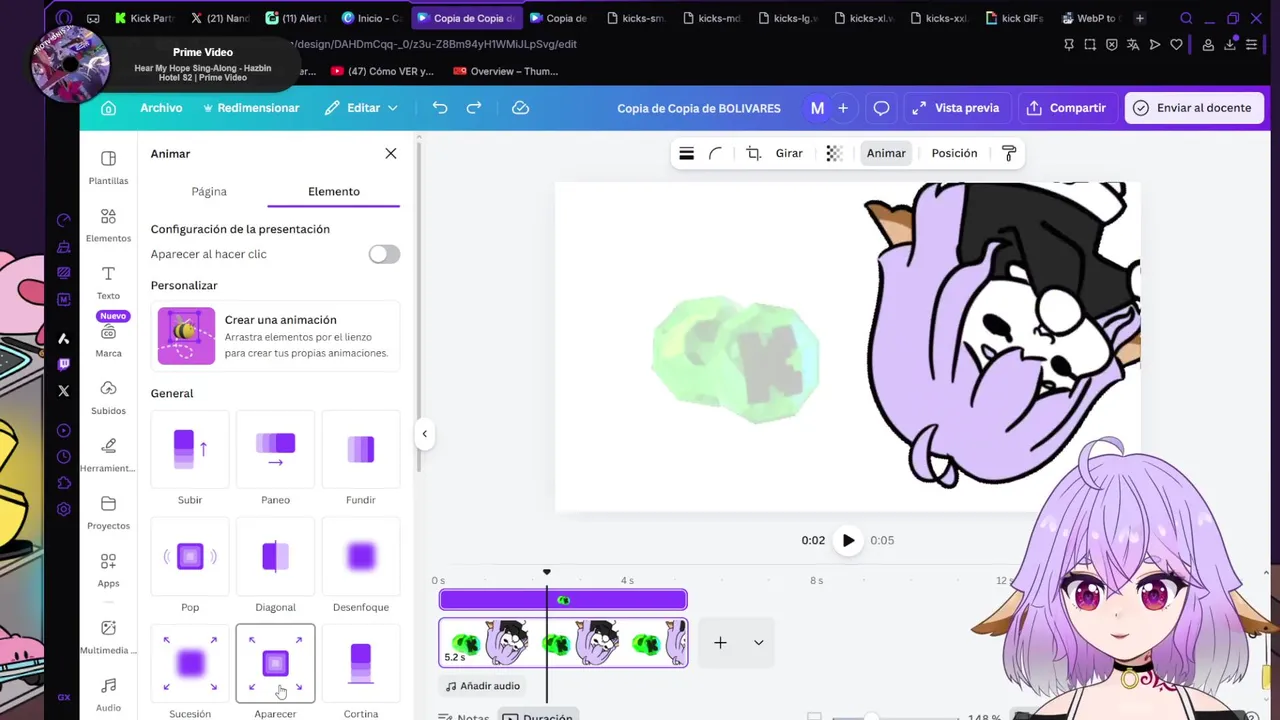
Task: Click the timeline playhead marker
Action: click(x=547, y=573)
